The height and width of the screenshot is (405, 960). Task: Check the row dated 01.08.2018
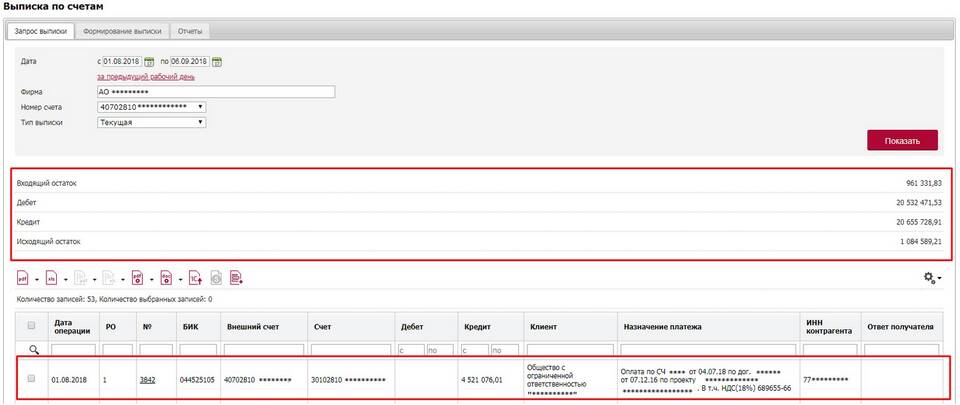(x=32, y=378)
